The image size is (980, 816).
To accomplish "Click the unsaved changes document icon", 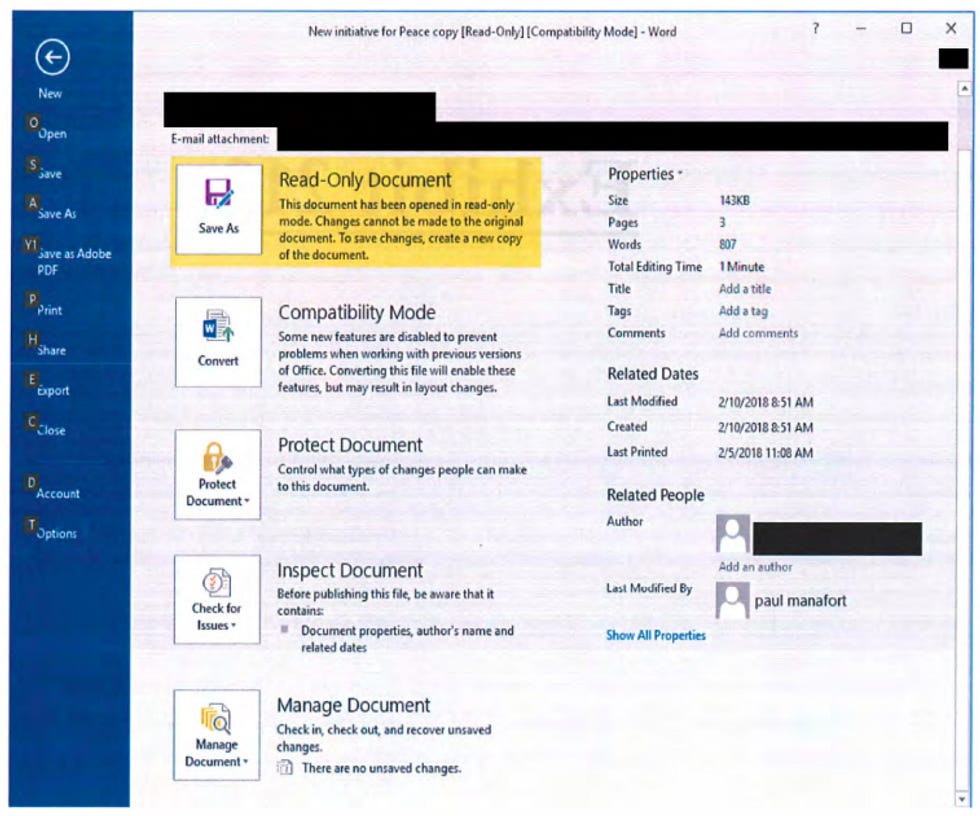I will point(284,767).
